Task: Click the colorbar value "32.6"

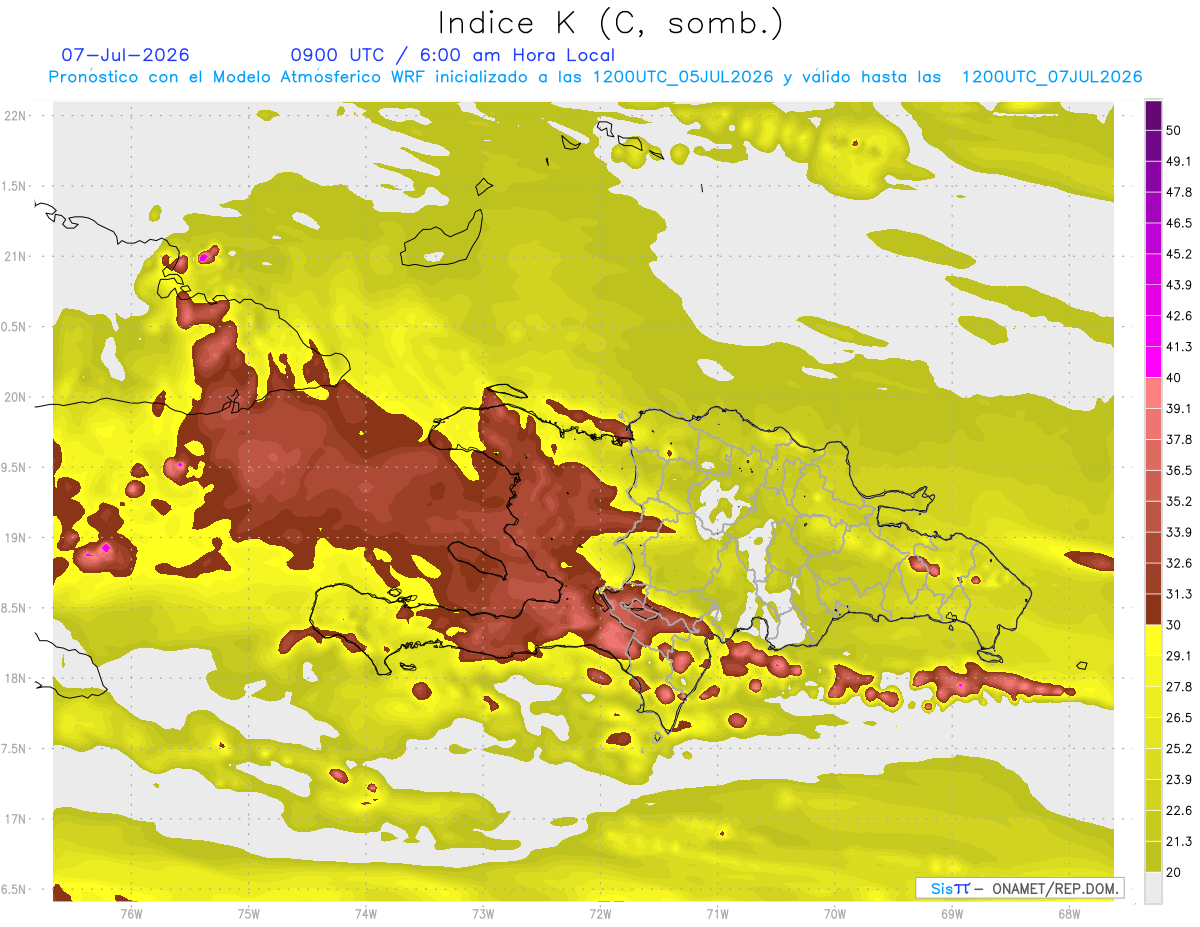Action: [1179, 563]
